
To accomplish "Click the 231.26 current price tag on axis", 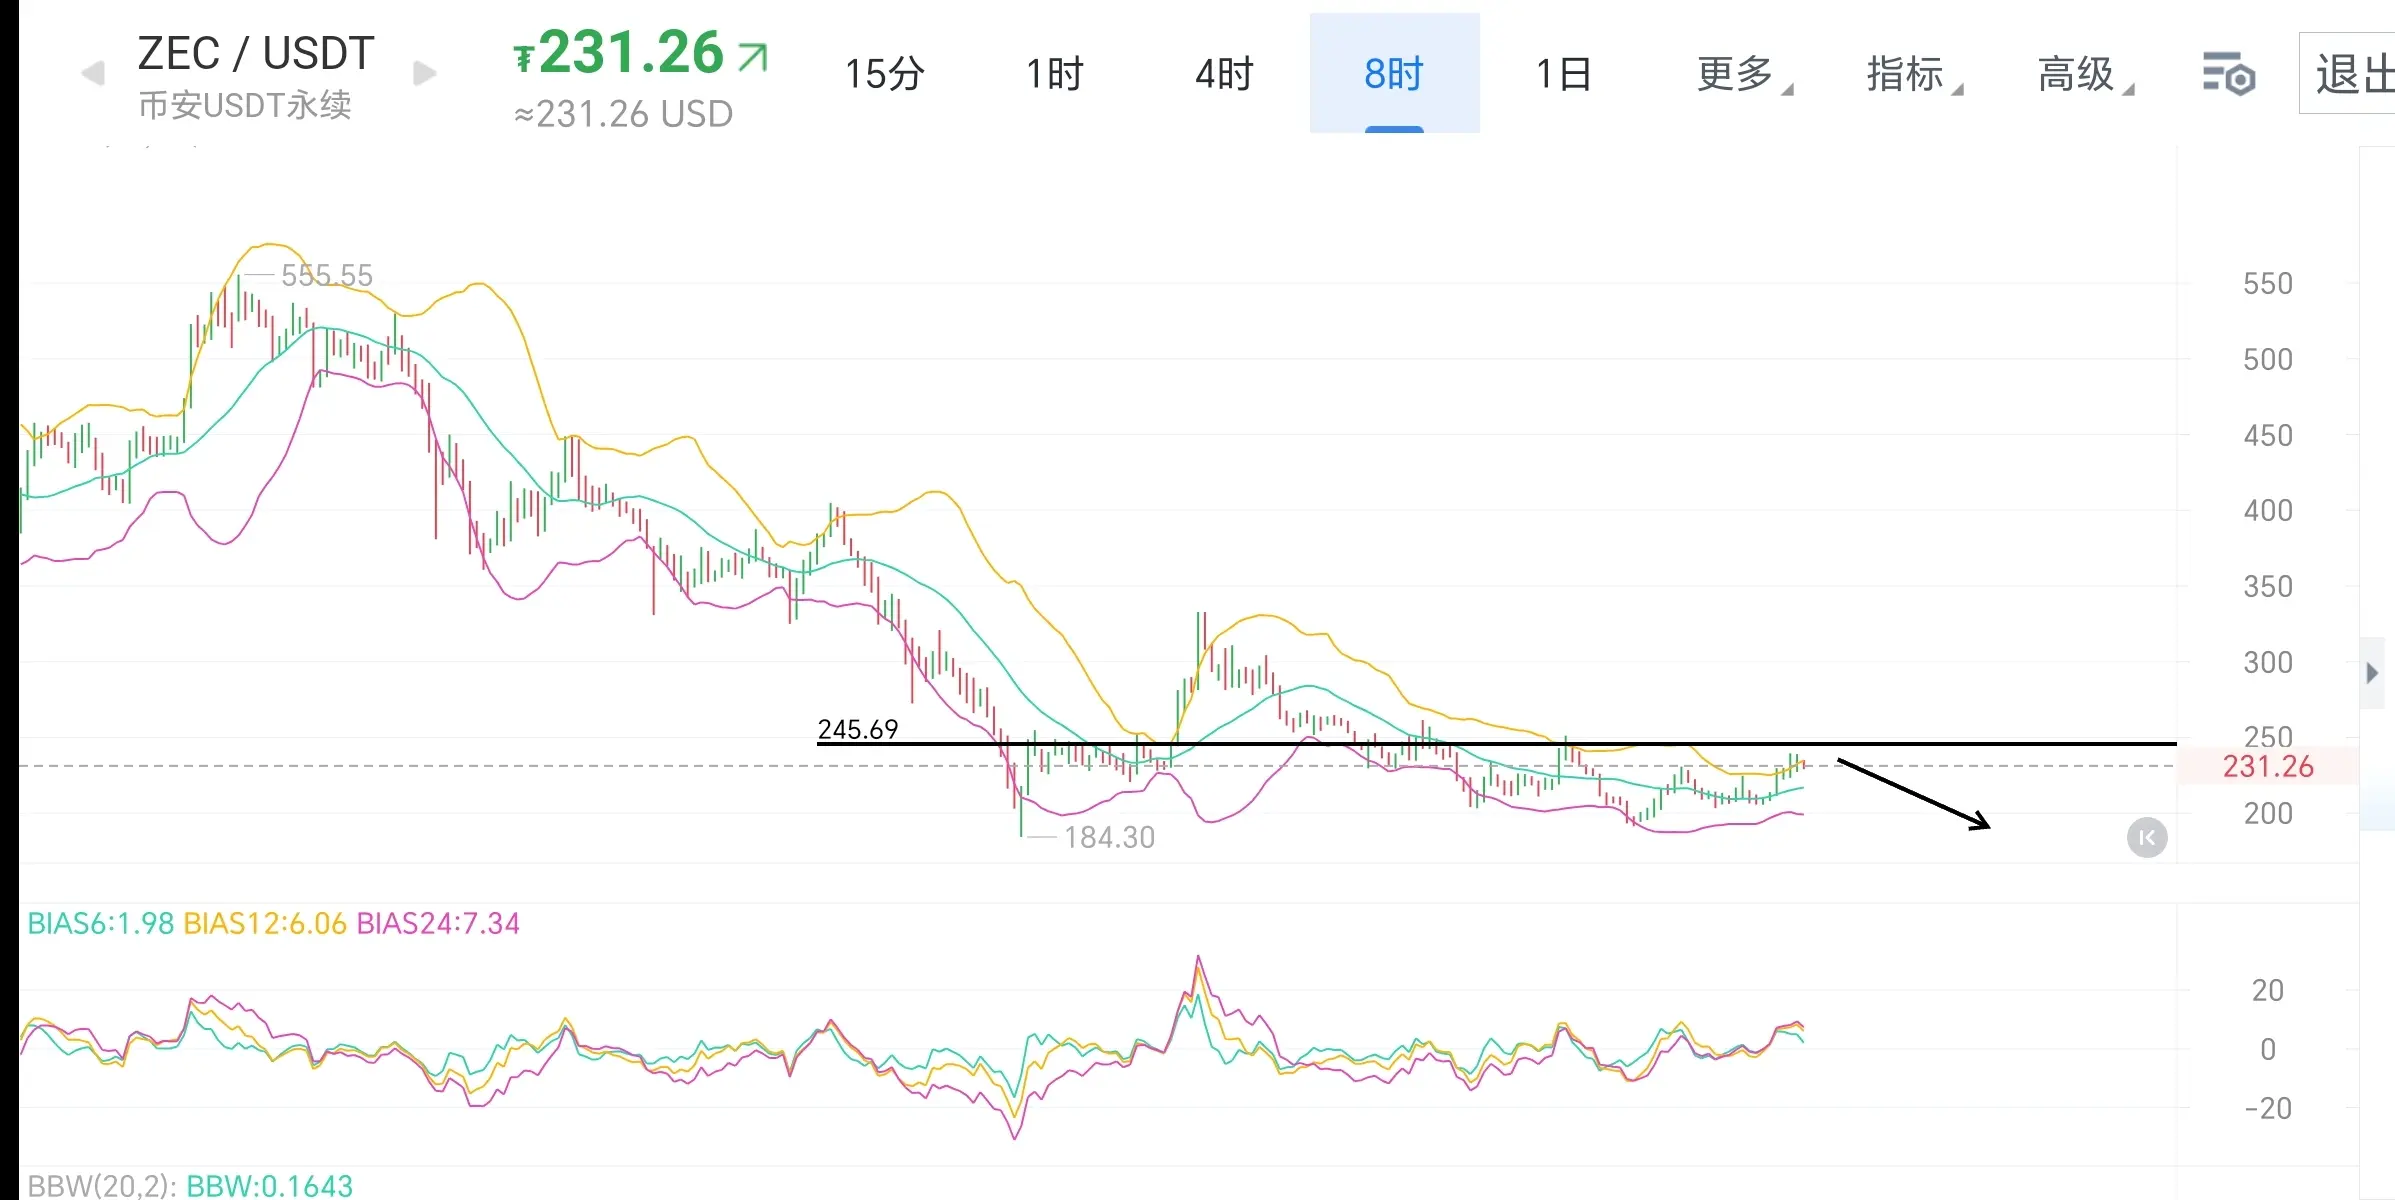I will click(2267, 767).
